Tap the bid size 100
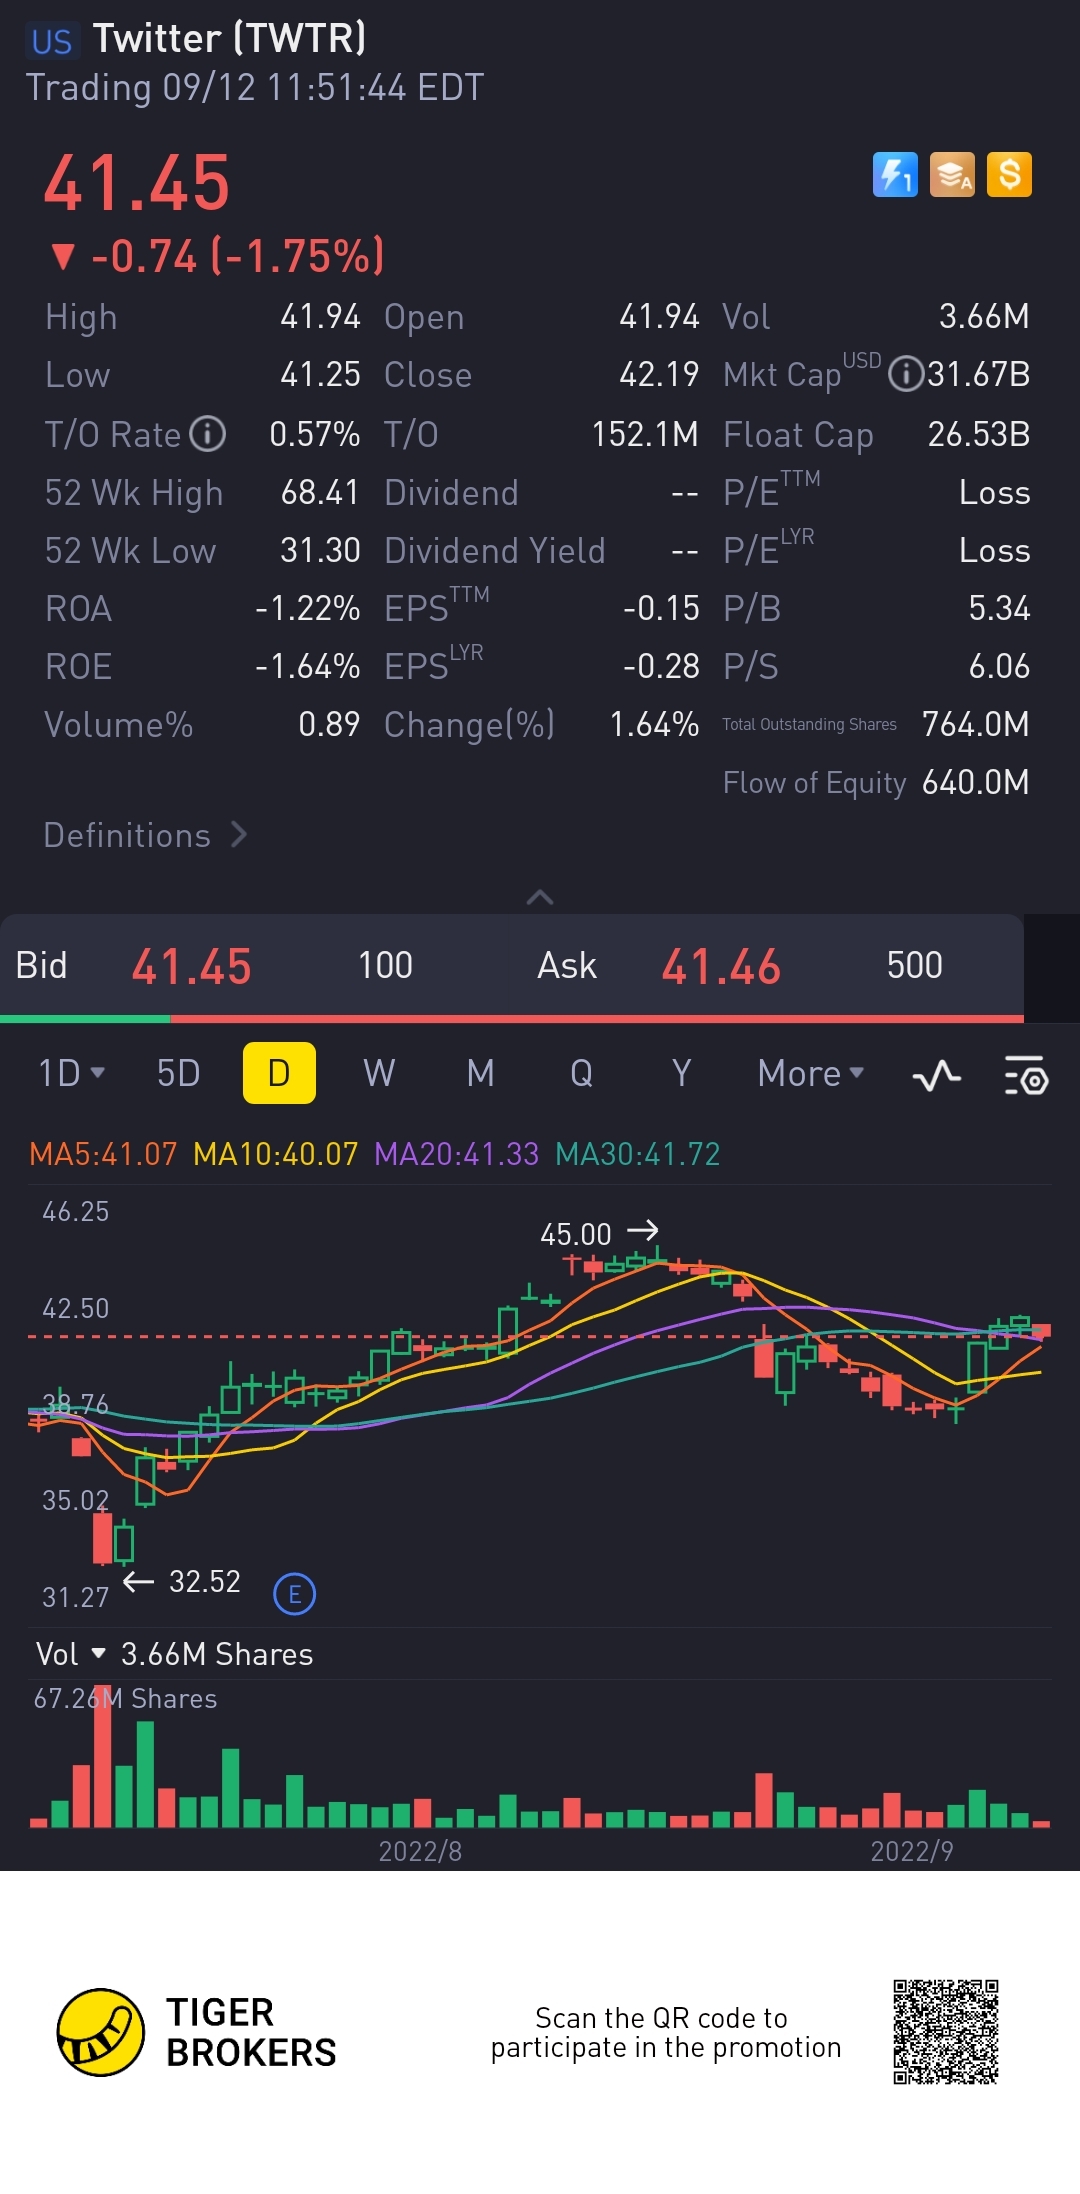Screen dimensions: 1080x2194 (x=385, y=965)
